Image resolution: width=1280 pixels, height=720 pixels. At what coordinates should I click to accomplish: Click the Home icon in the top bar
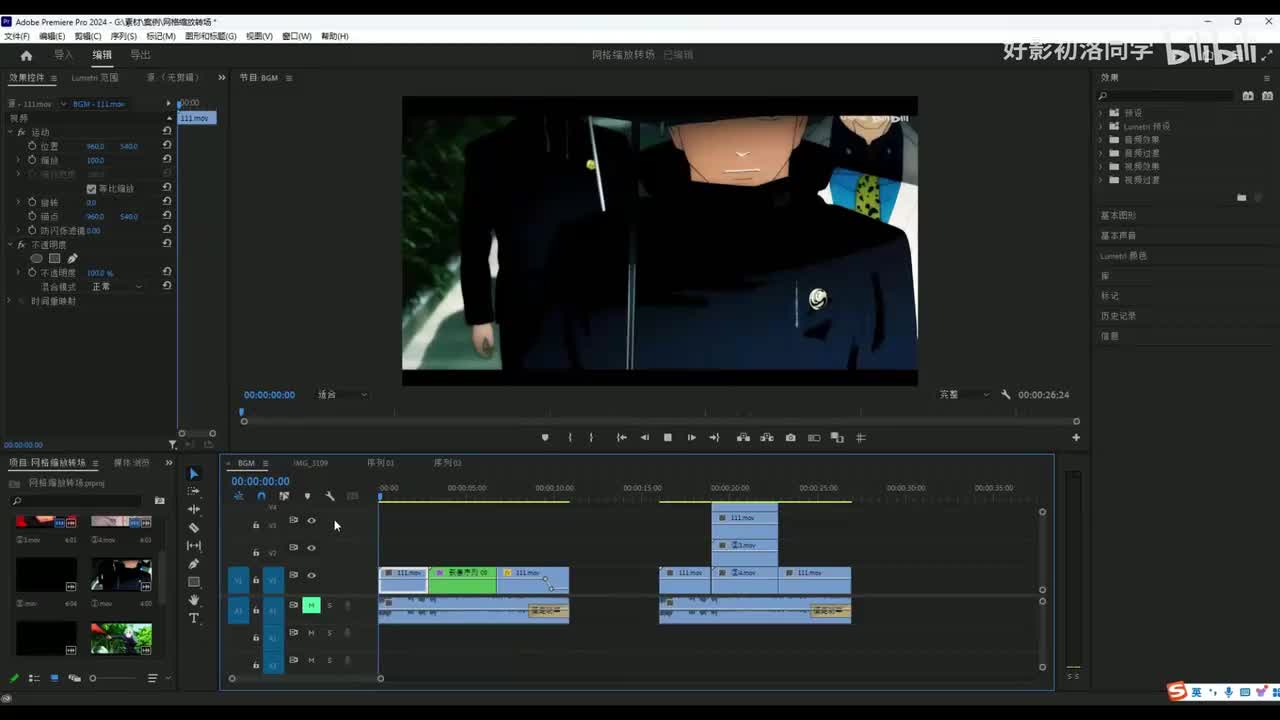pyautogui.click(x=26, y=55)
